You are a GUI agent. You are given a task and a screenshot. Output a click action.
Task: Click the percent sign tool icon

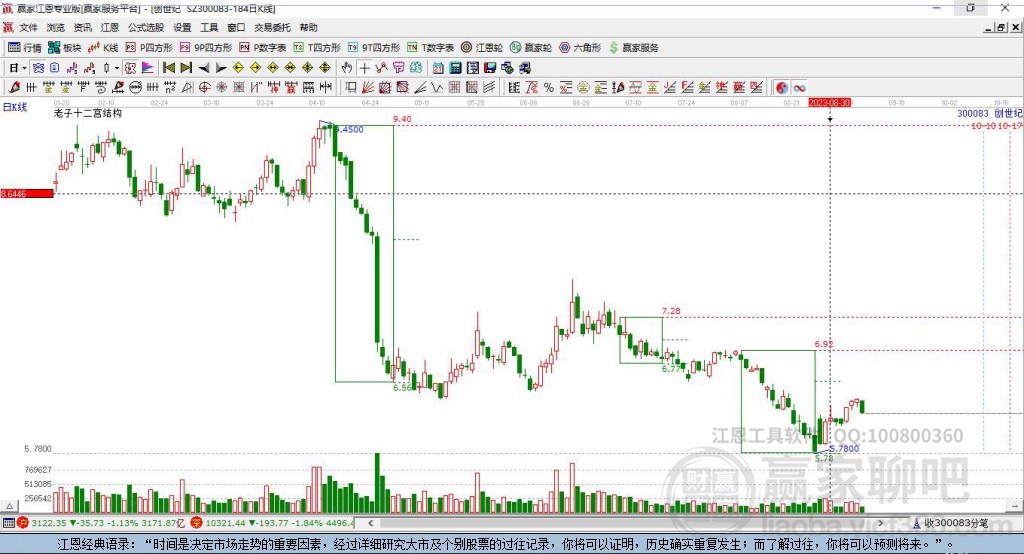point(549,88)
